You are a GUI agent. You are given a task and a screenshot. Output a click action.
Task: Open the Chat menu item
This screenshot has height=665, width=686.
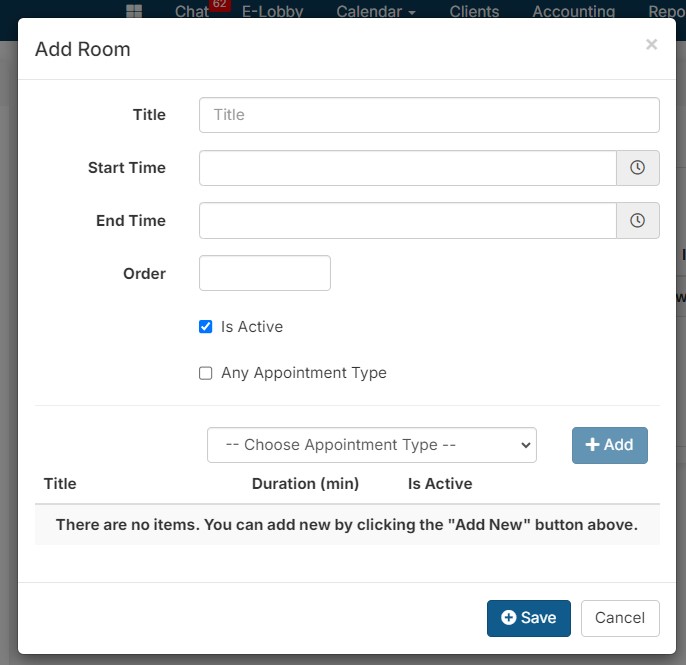(x=191, y=12)
